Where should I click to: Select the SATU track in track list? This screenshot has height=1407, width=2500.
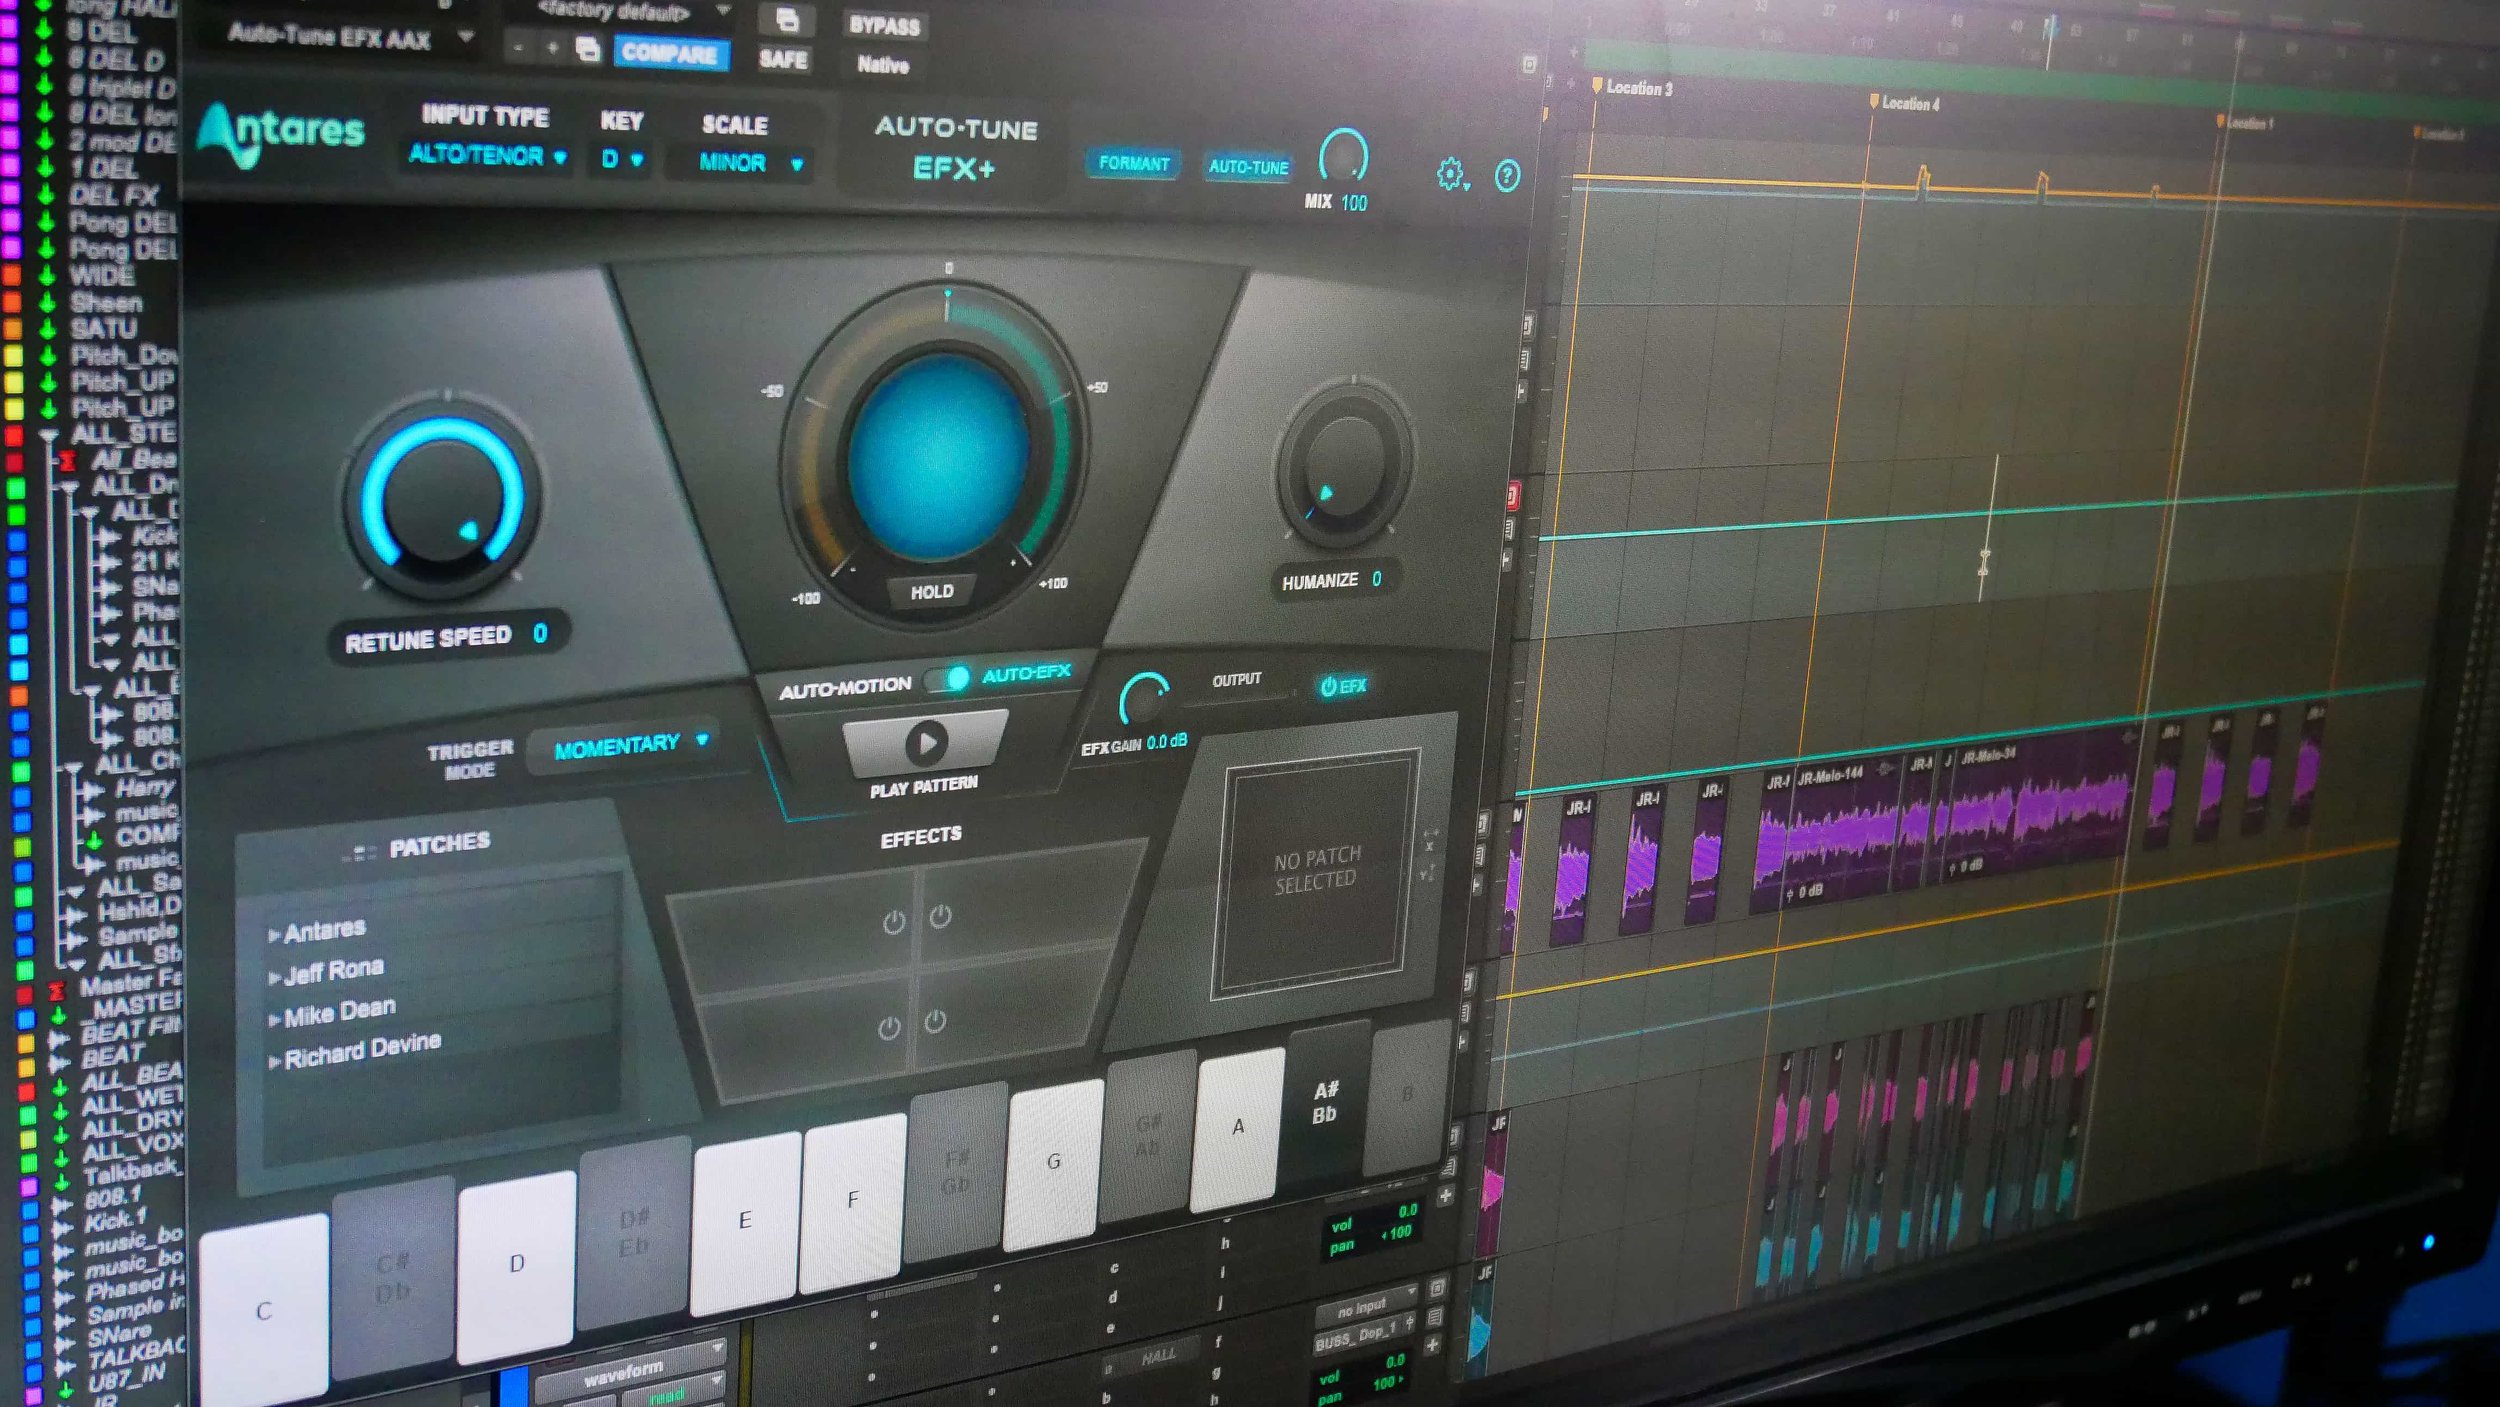pyautogui.click(x=104, y=329)
